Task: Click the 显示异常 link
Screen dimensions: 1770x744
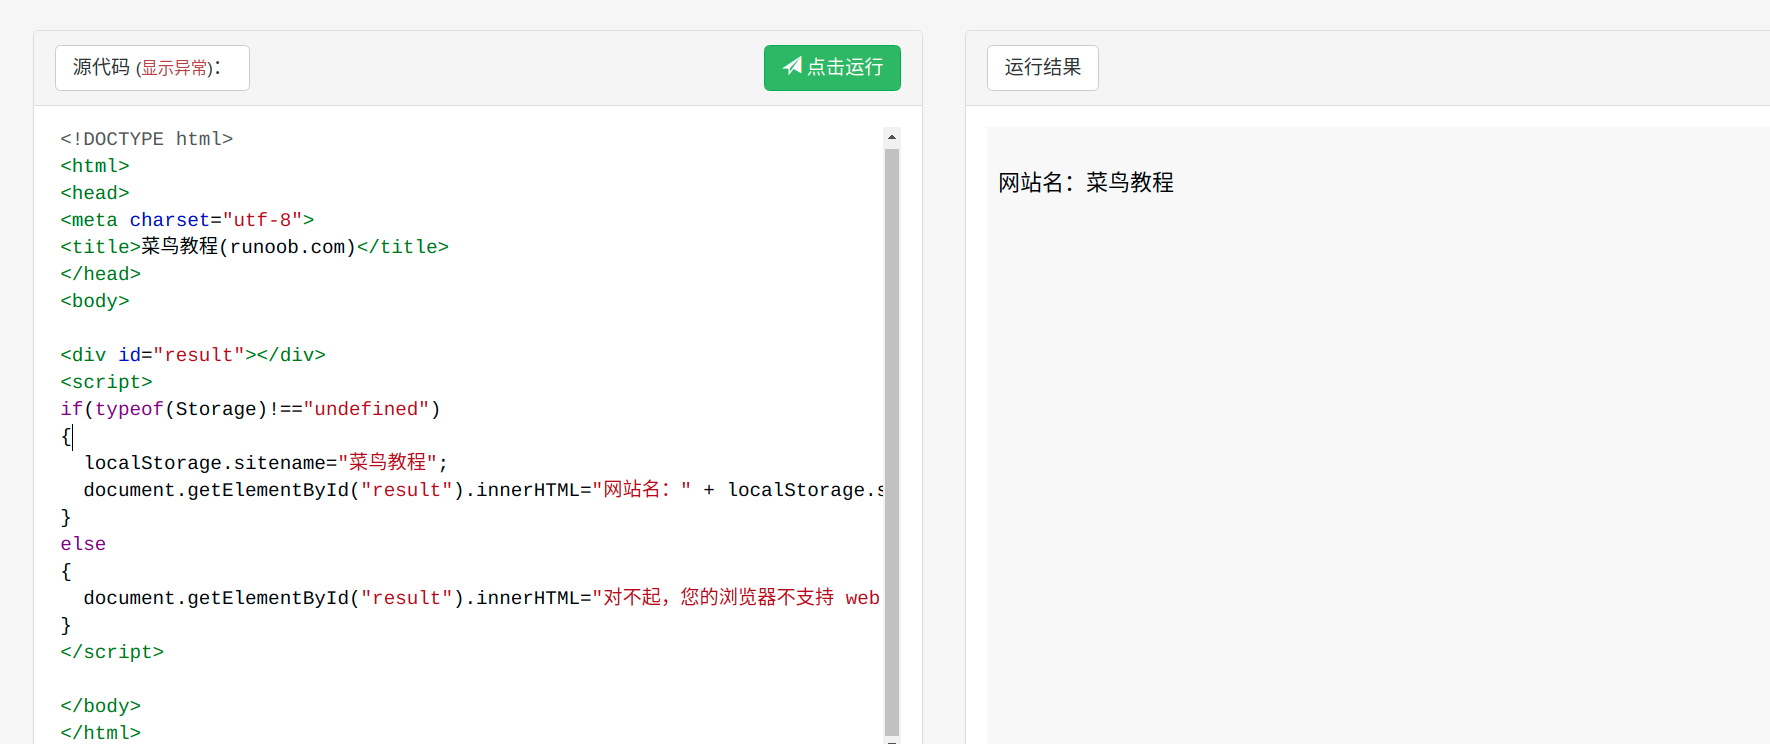Action: point(174,68)
